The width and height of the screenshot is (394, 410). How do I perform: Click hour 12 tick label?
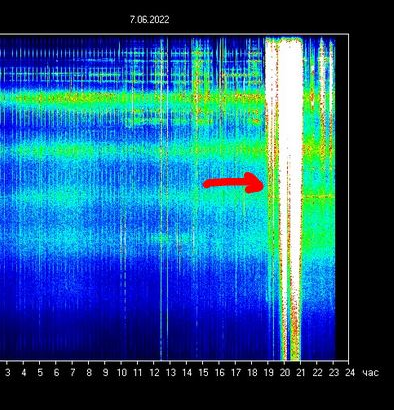point(154,372)
